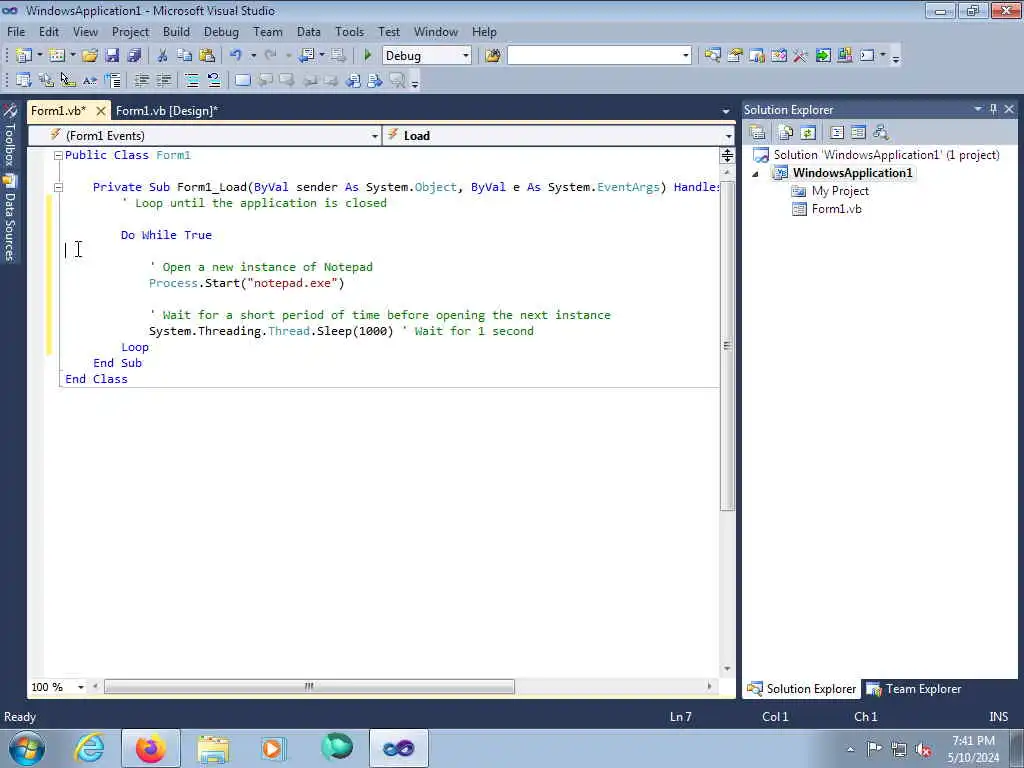Switch to the Form1.vb [Design]* tab
Screen dimensions: 1024x768
coord(167,111)
